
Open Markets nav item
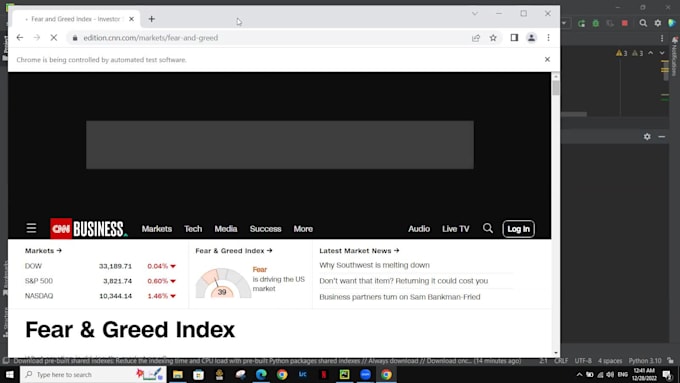(x=157, y=229)
